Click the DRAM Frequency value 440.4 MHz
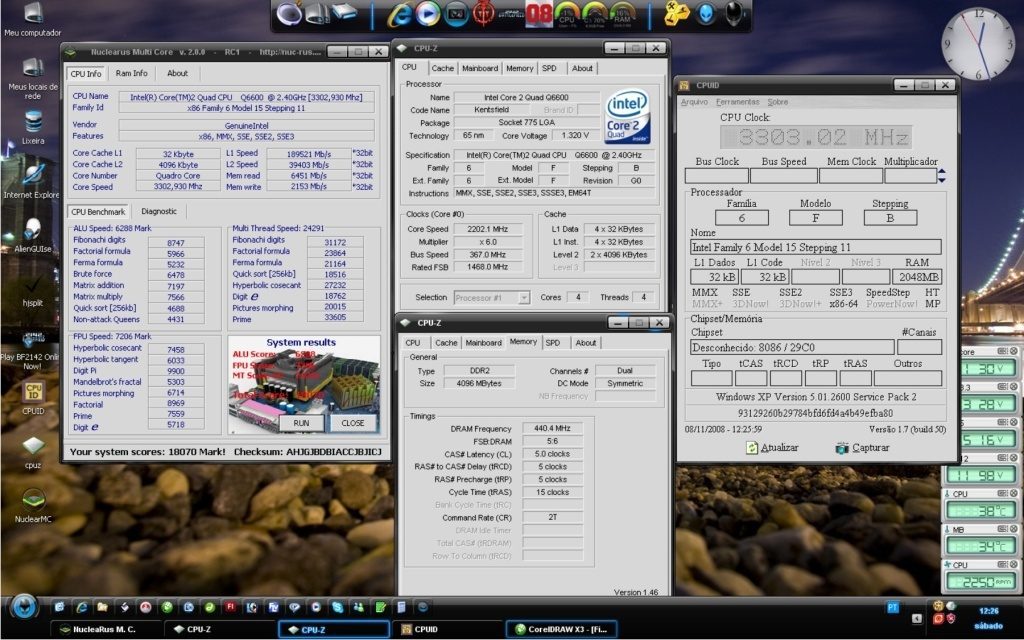Viewport: 1024px width, 640px height. tap(552, 429)
